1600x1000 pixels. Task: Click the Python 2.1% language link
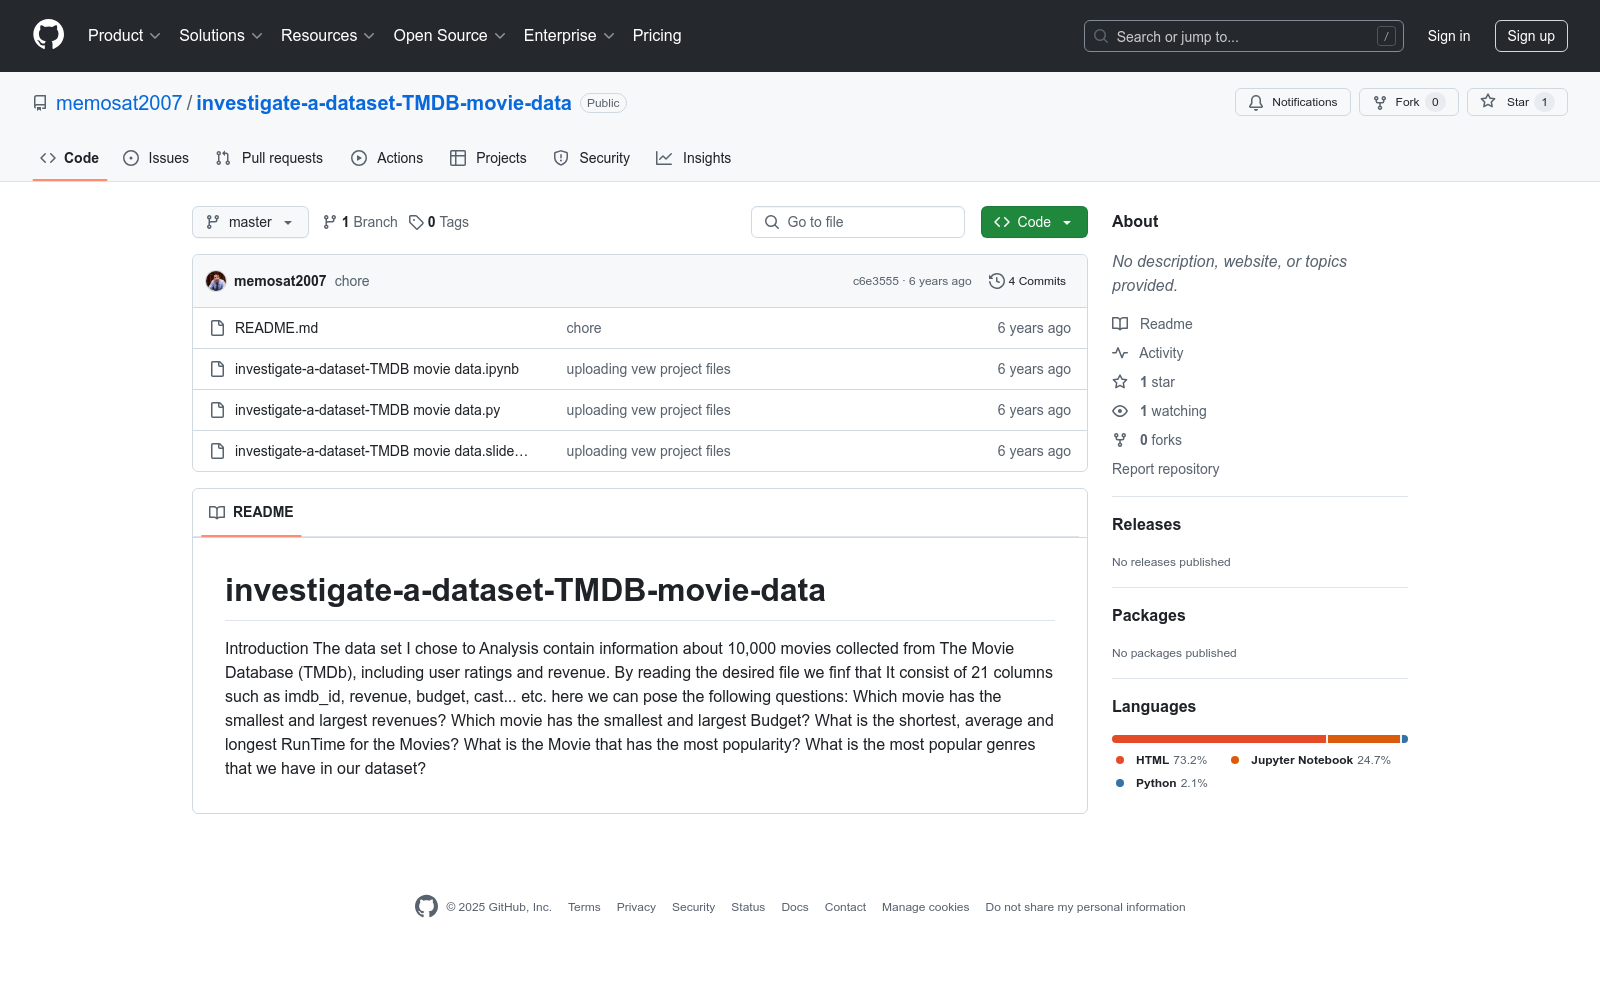click(x=1162, y=783)
